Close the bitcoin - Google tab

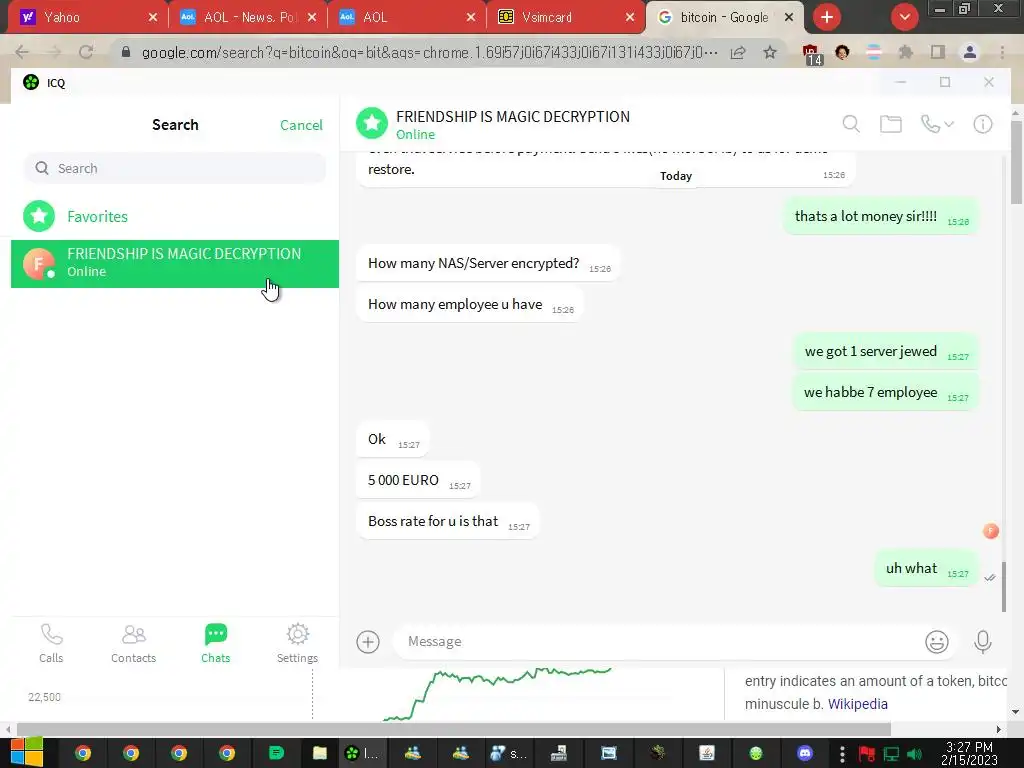(789, 17)
